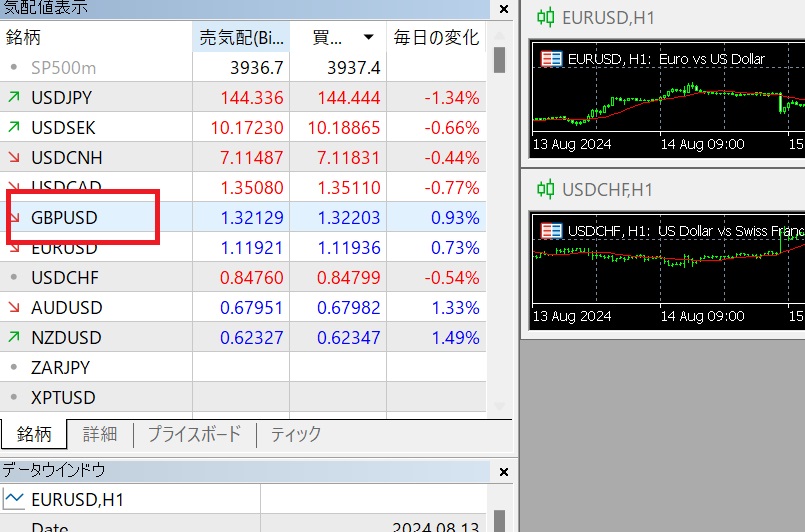Click the market watch vertical scrollbar thumb
The height and width of the screenshot is (532, 805).
(499, 60)
